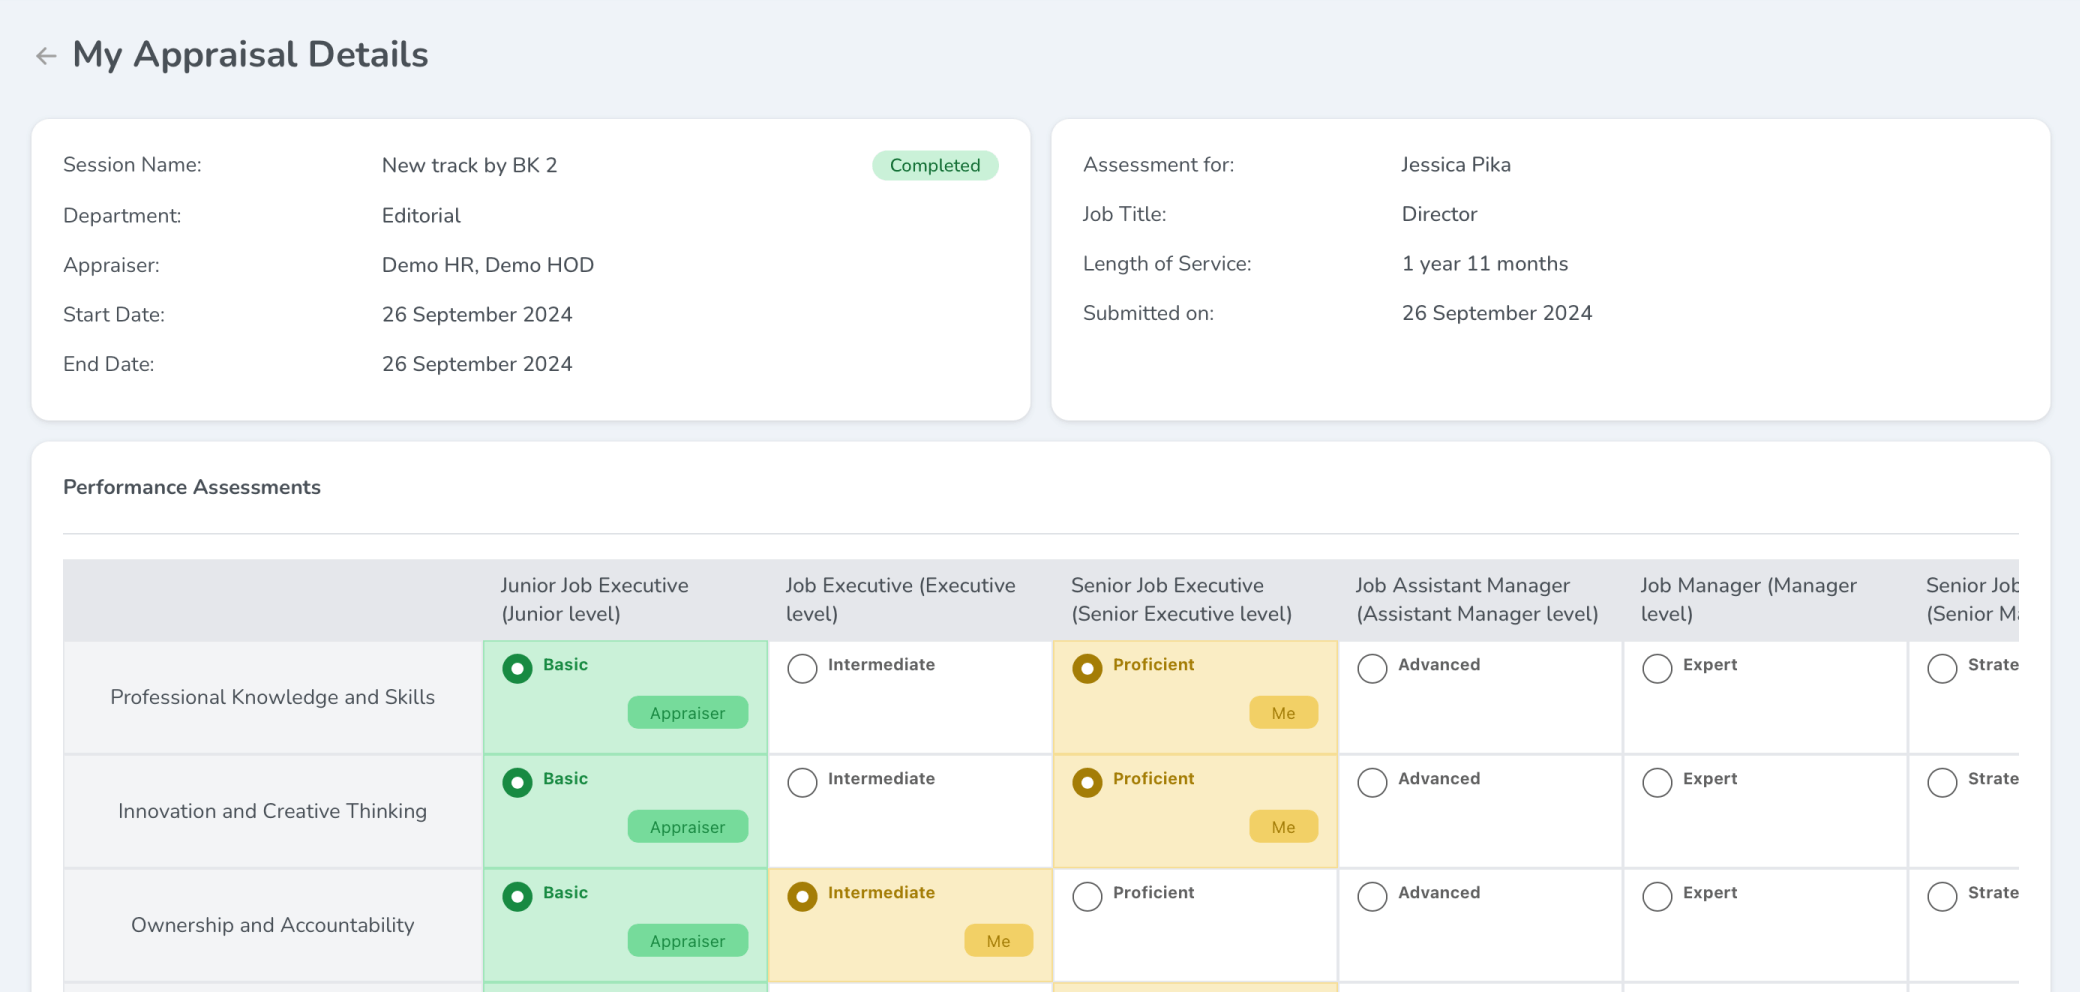Click Appraiser tag in Professional Knowledge row
This screenshot has height=992, width=2080.
[688, 713]
